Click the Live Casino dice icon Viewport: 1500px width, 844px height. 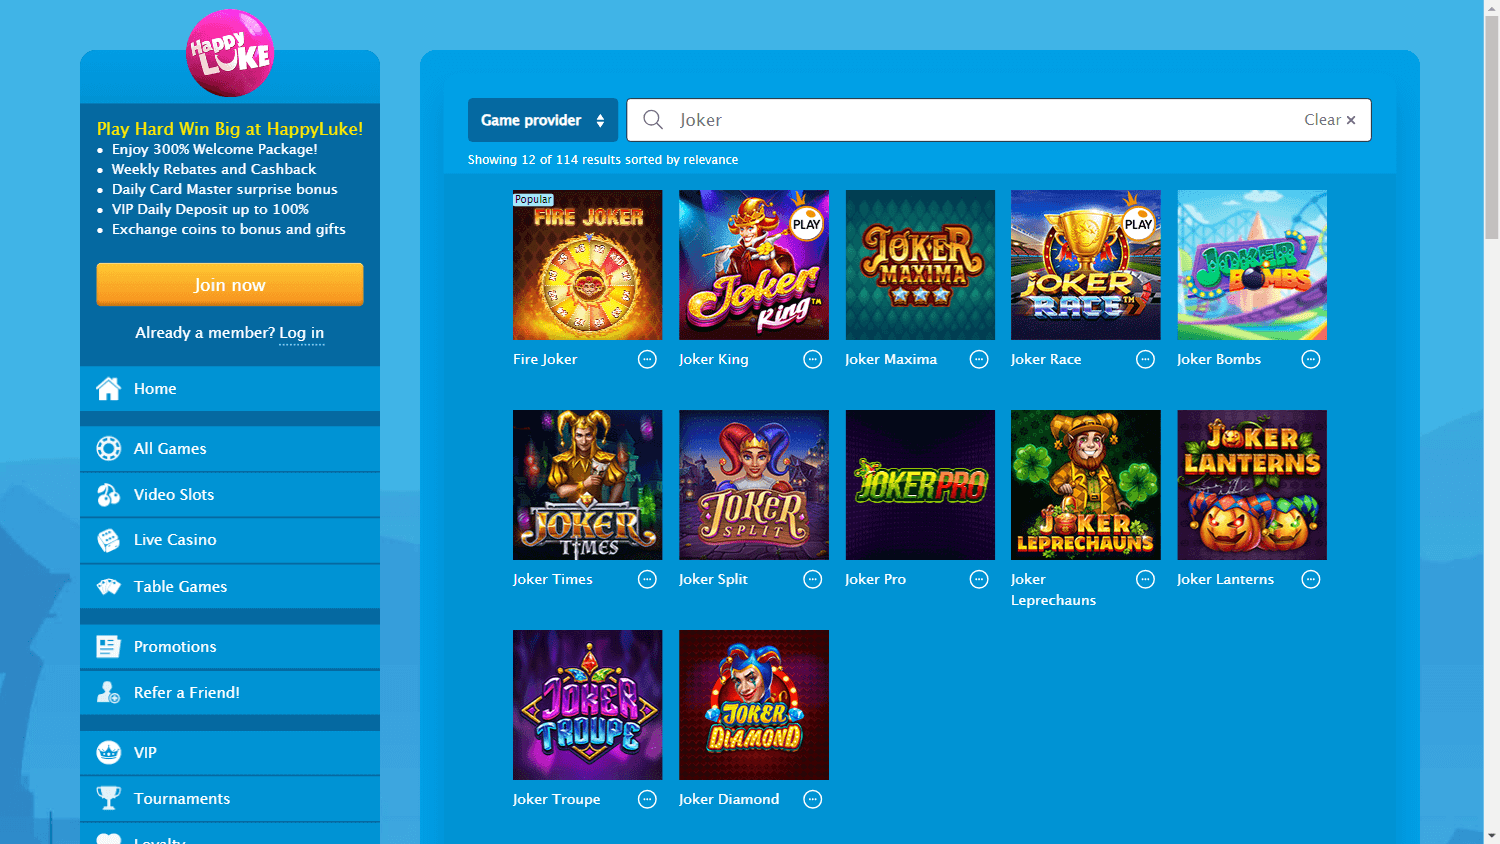click(x=108, y=540)
